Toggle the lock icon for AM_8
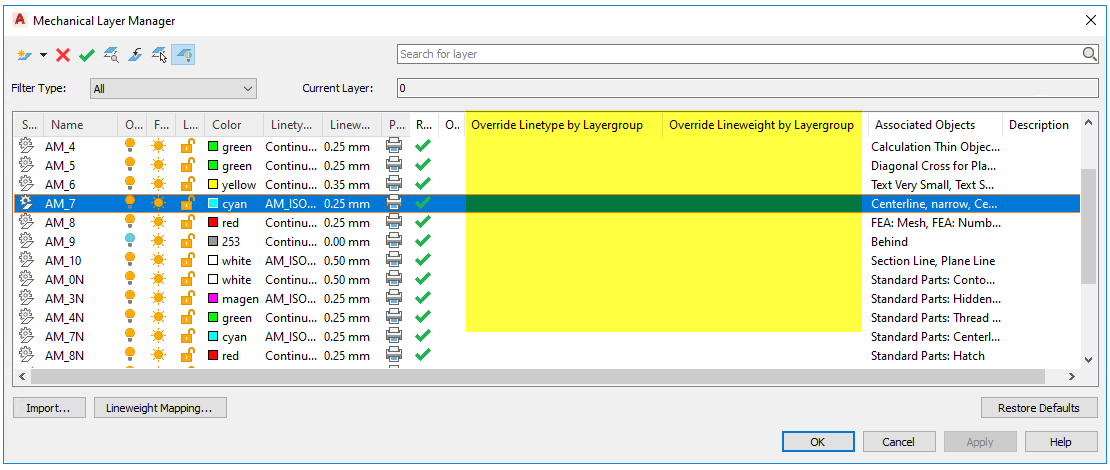 pyautogui.click(x=188, y=222)
